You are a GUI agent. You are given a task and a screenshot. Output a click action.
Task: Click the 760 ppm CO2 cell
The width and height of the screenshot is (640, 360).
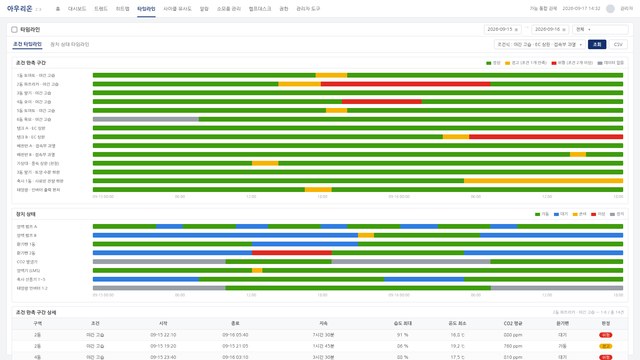coord(513,346)
